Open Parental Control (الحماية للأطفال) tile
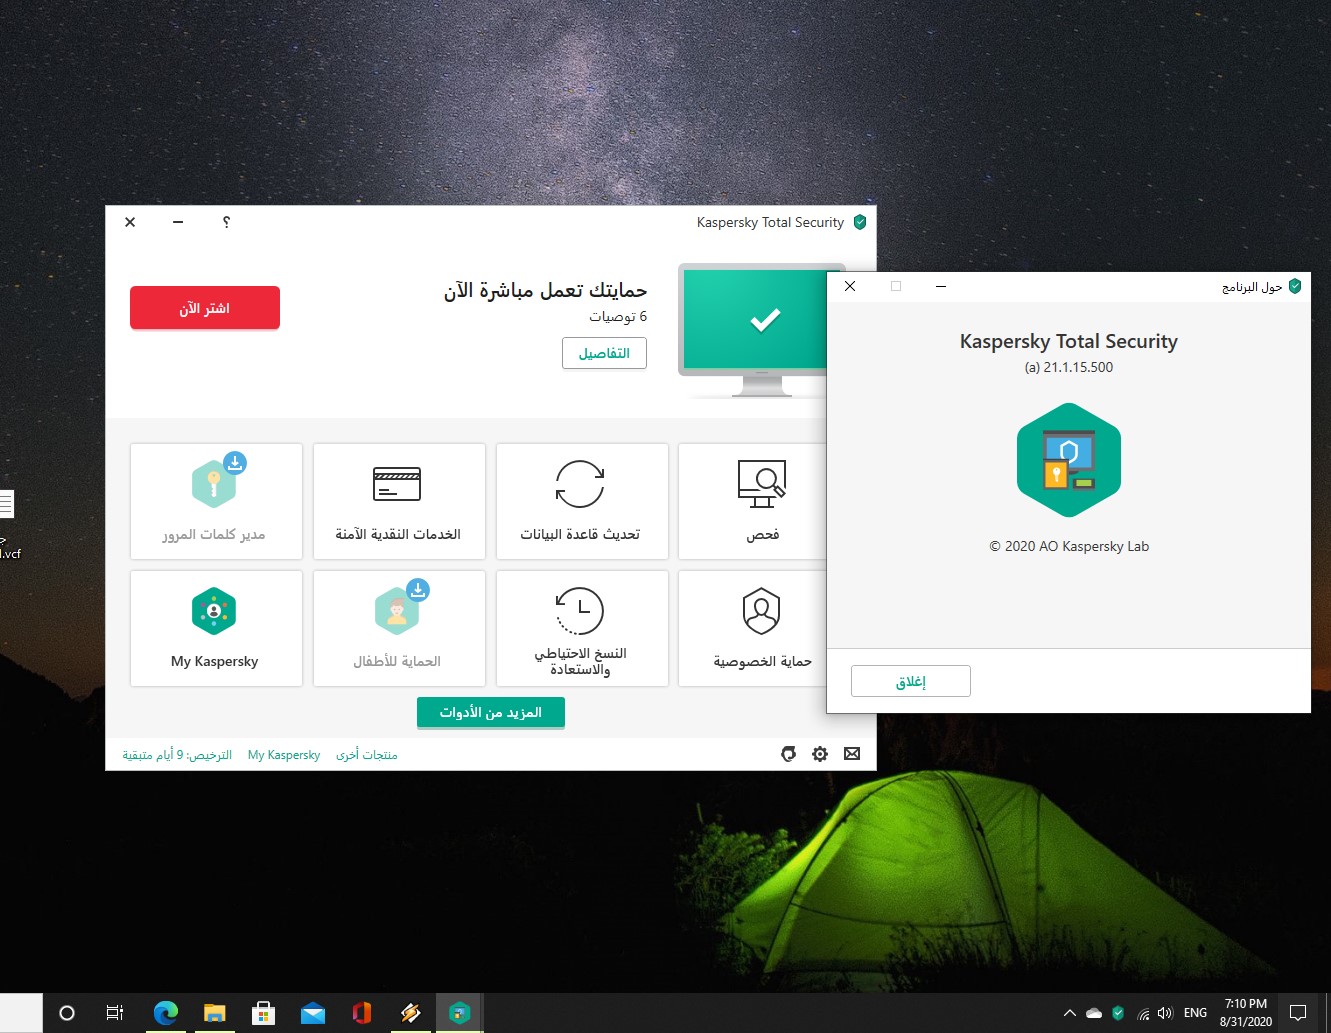 [x=399, y=628]
